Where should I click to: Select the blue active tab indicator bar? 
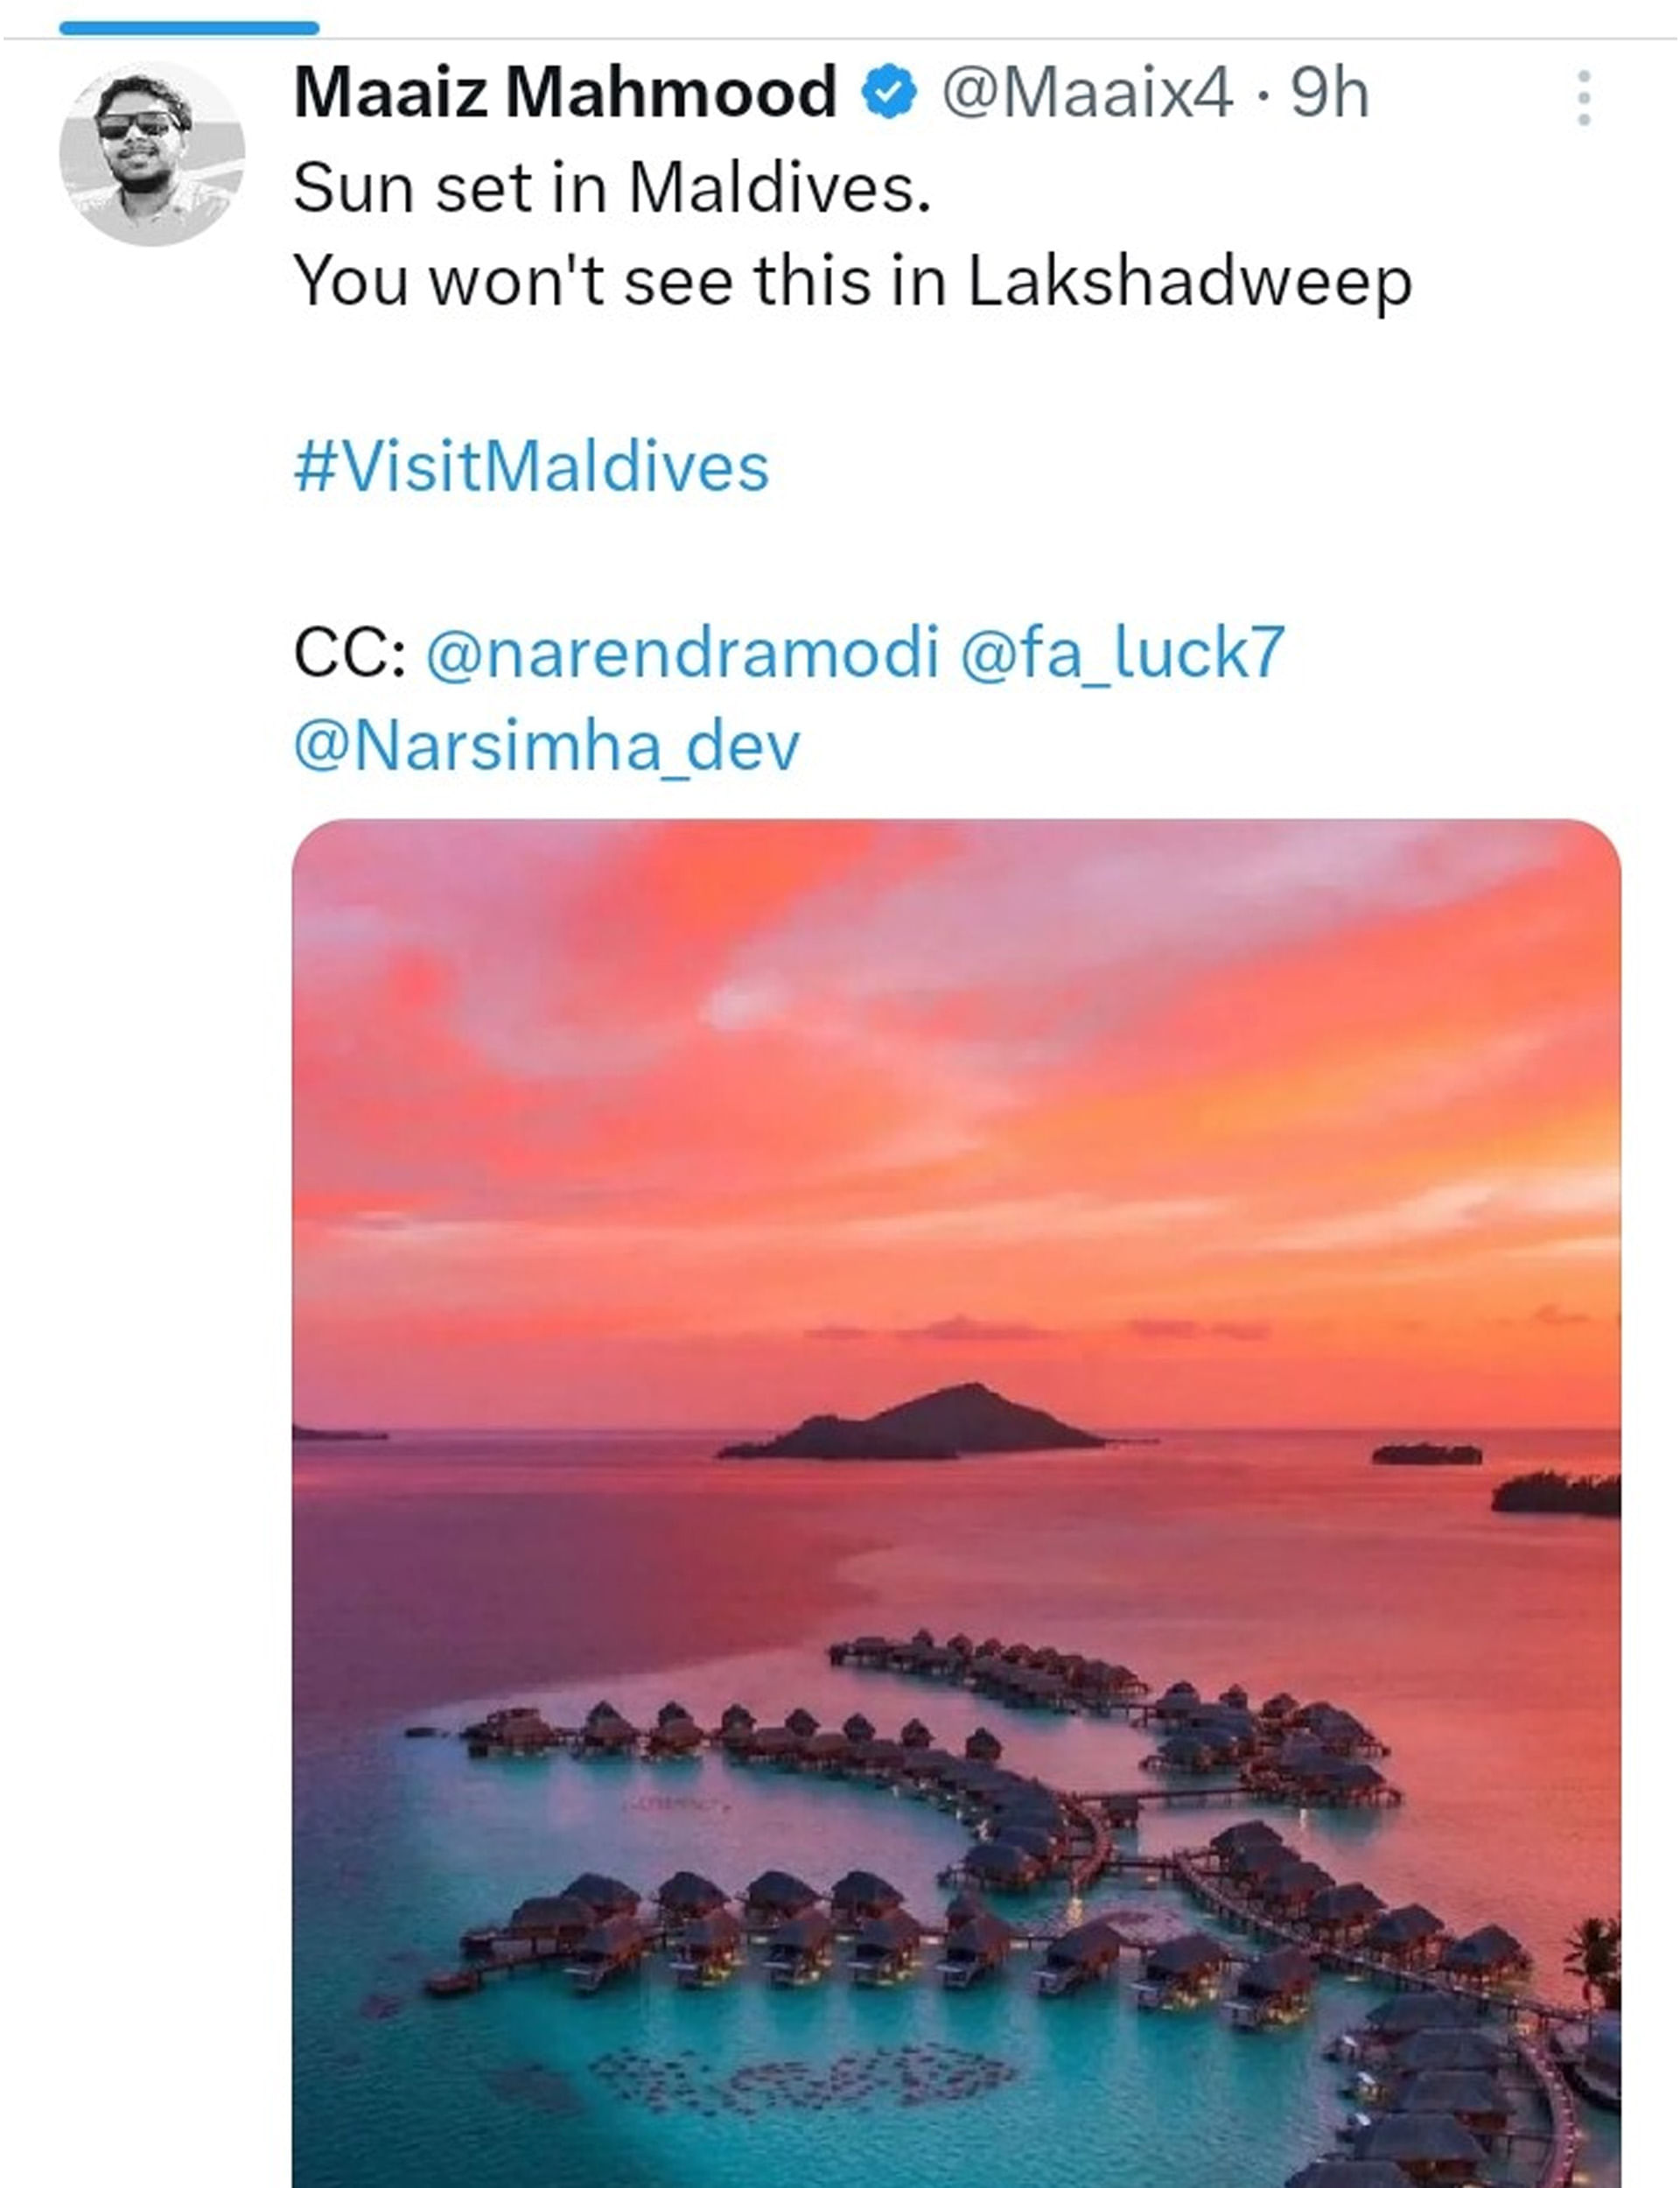click(189, 28)
